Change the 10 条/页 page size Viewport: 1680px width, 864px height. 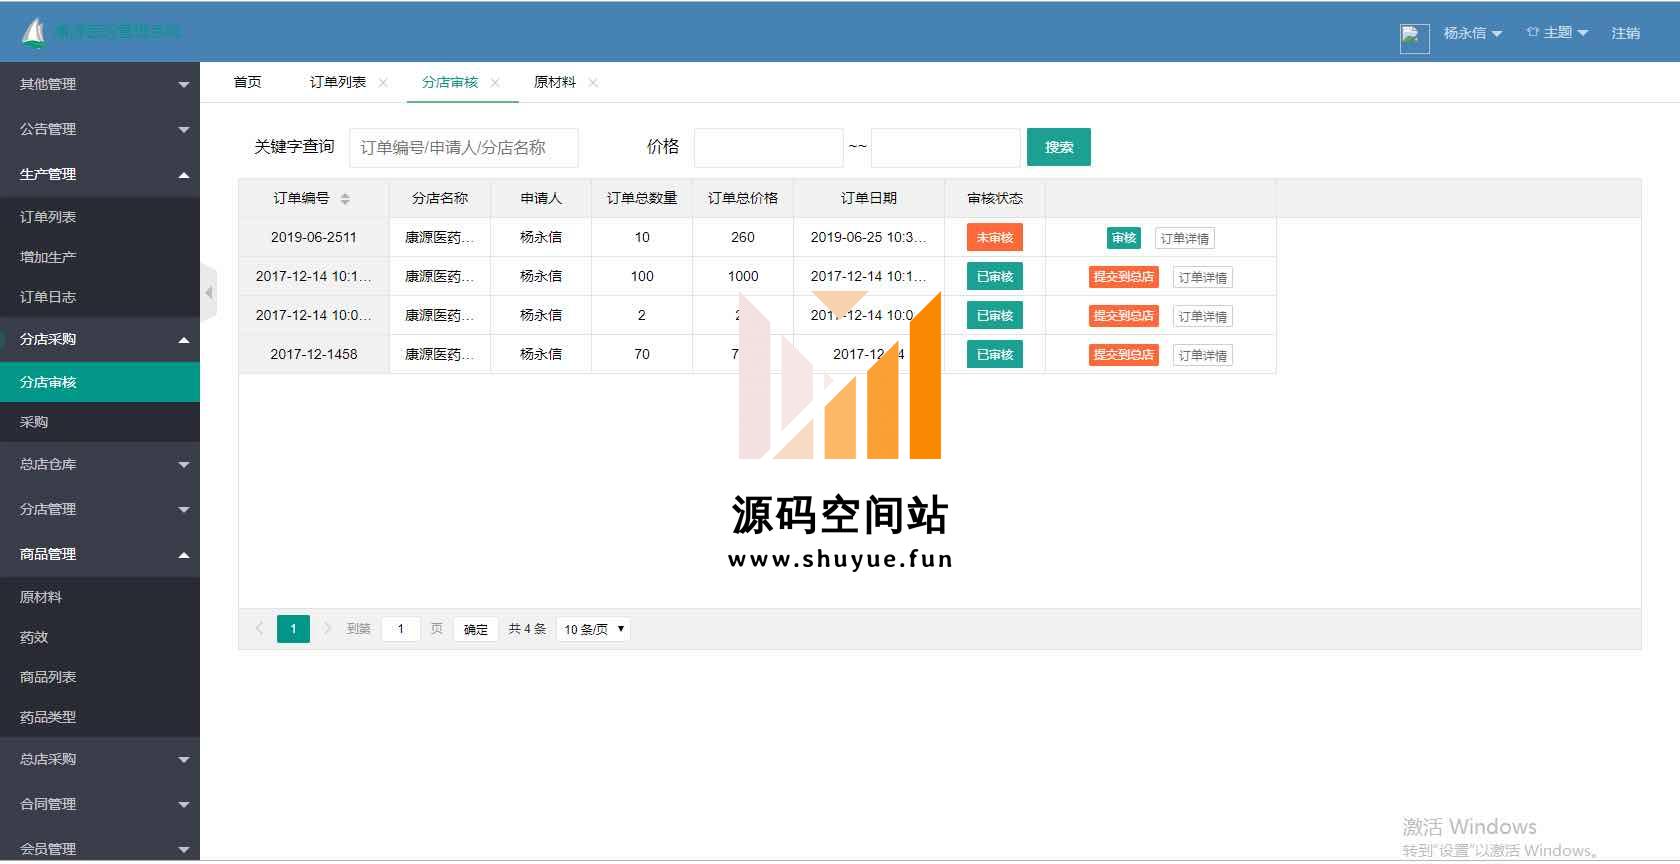[x=593, y=629]
